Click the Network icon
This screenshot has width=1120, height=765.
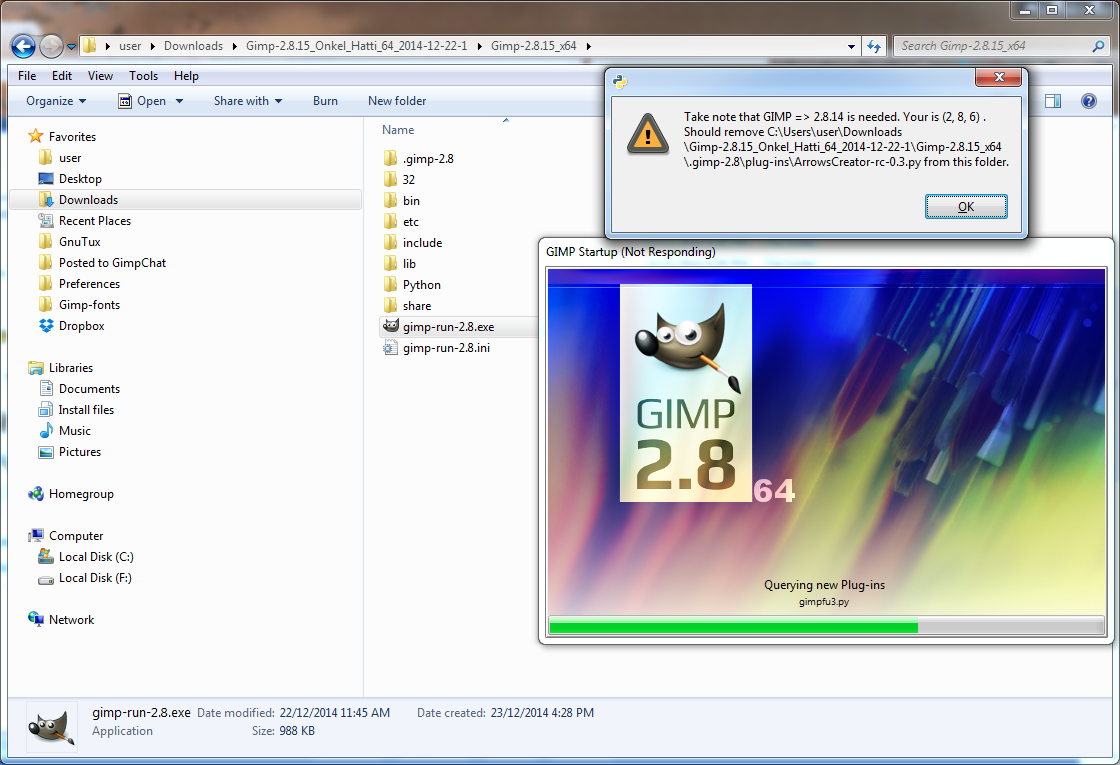36,619
